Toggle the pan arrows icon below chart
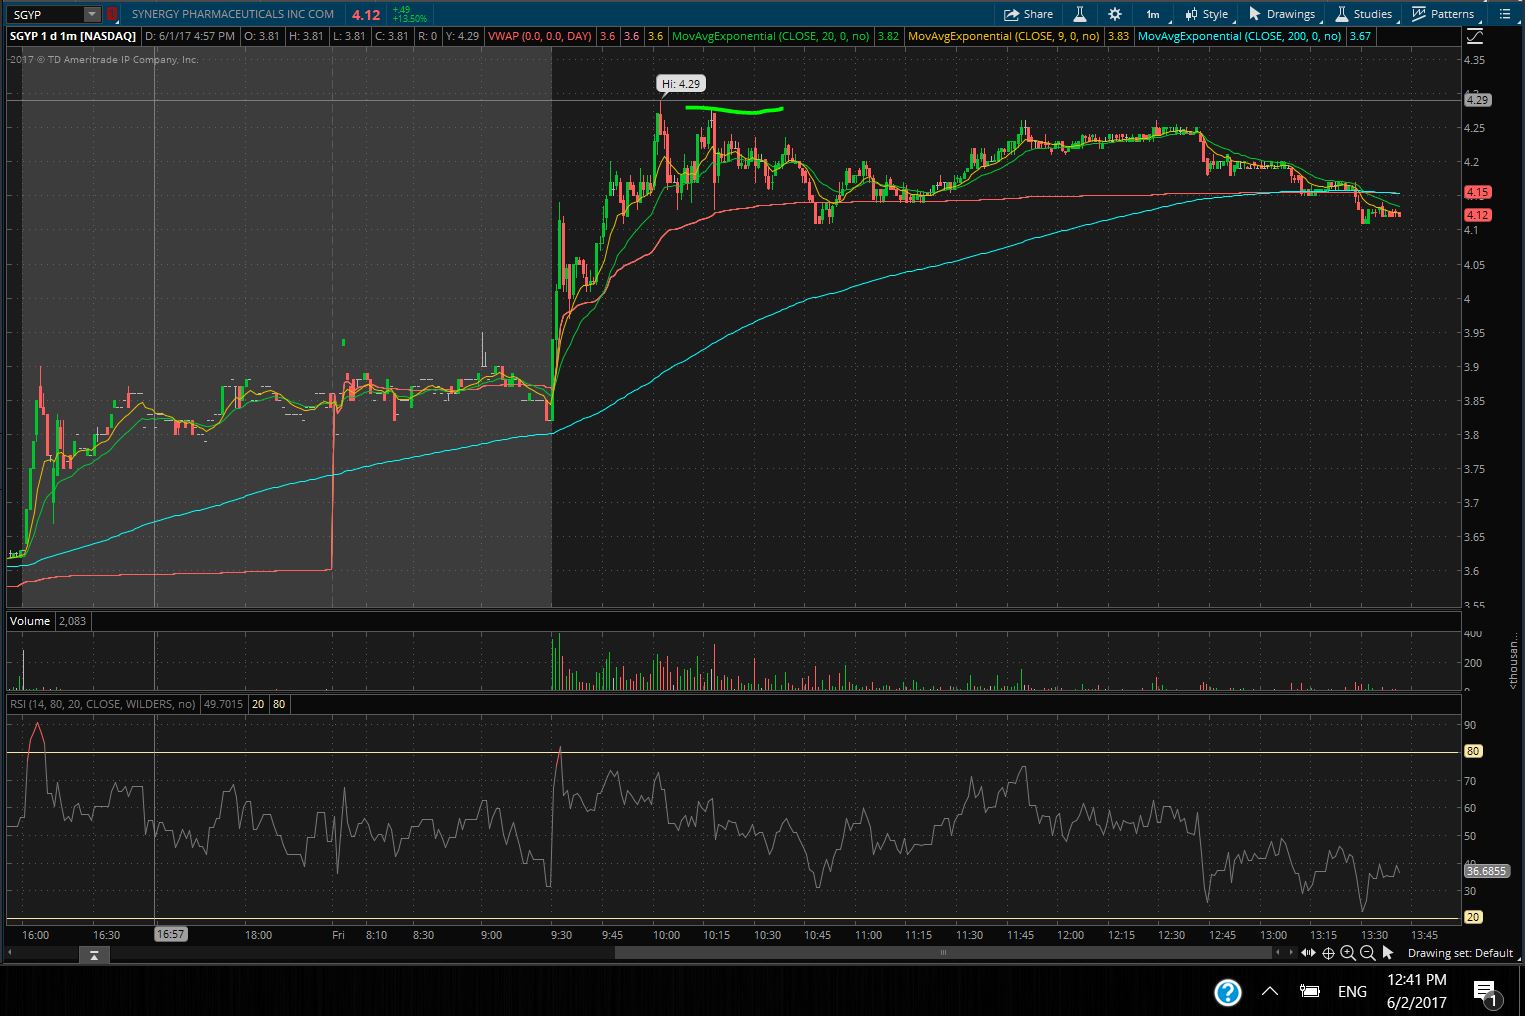This screenshot has height=1016, width=1525. click(1308, 953)
